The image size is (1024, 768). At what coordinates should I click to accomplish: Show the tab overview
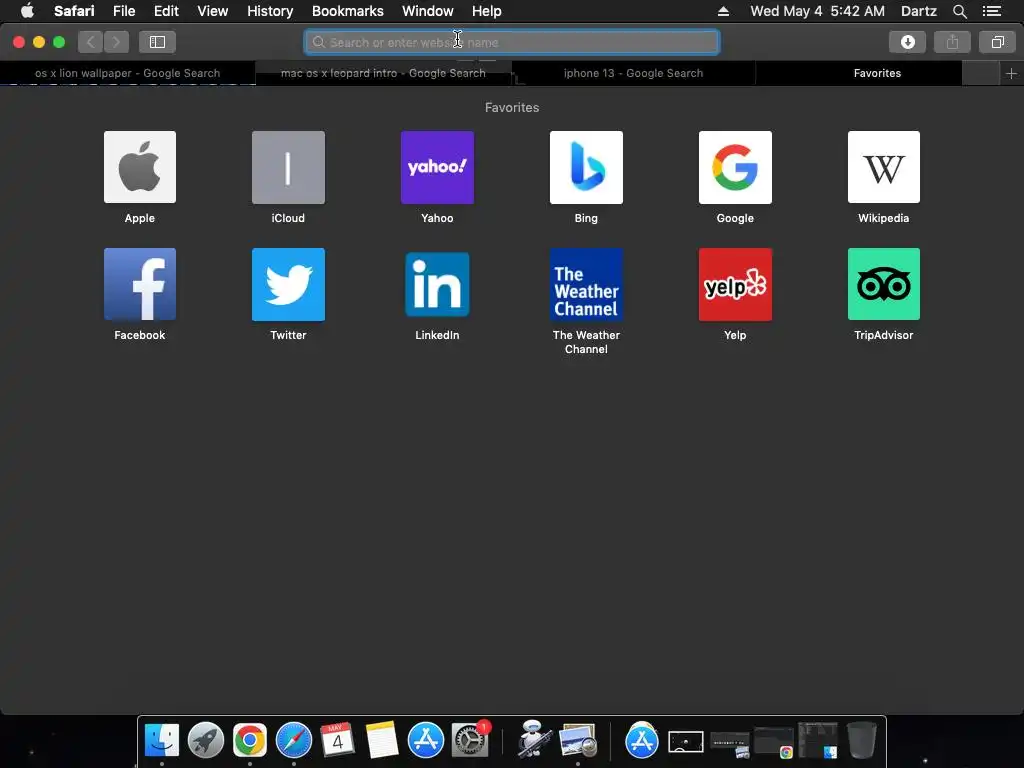pos(997,42)
